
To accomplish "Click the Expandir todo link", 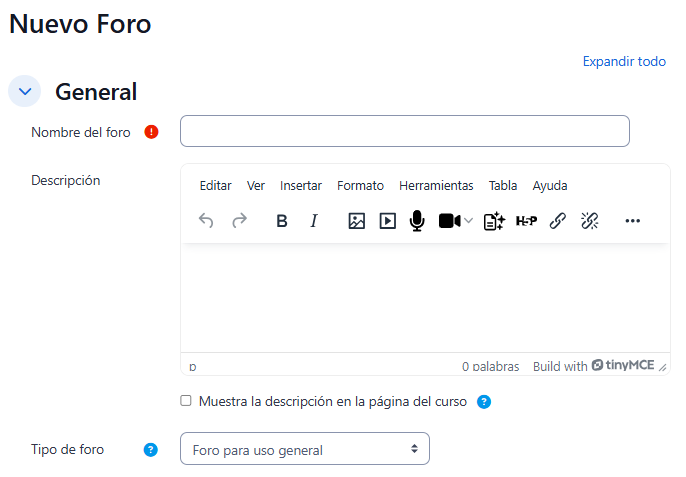I will [x=624, y=61].
